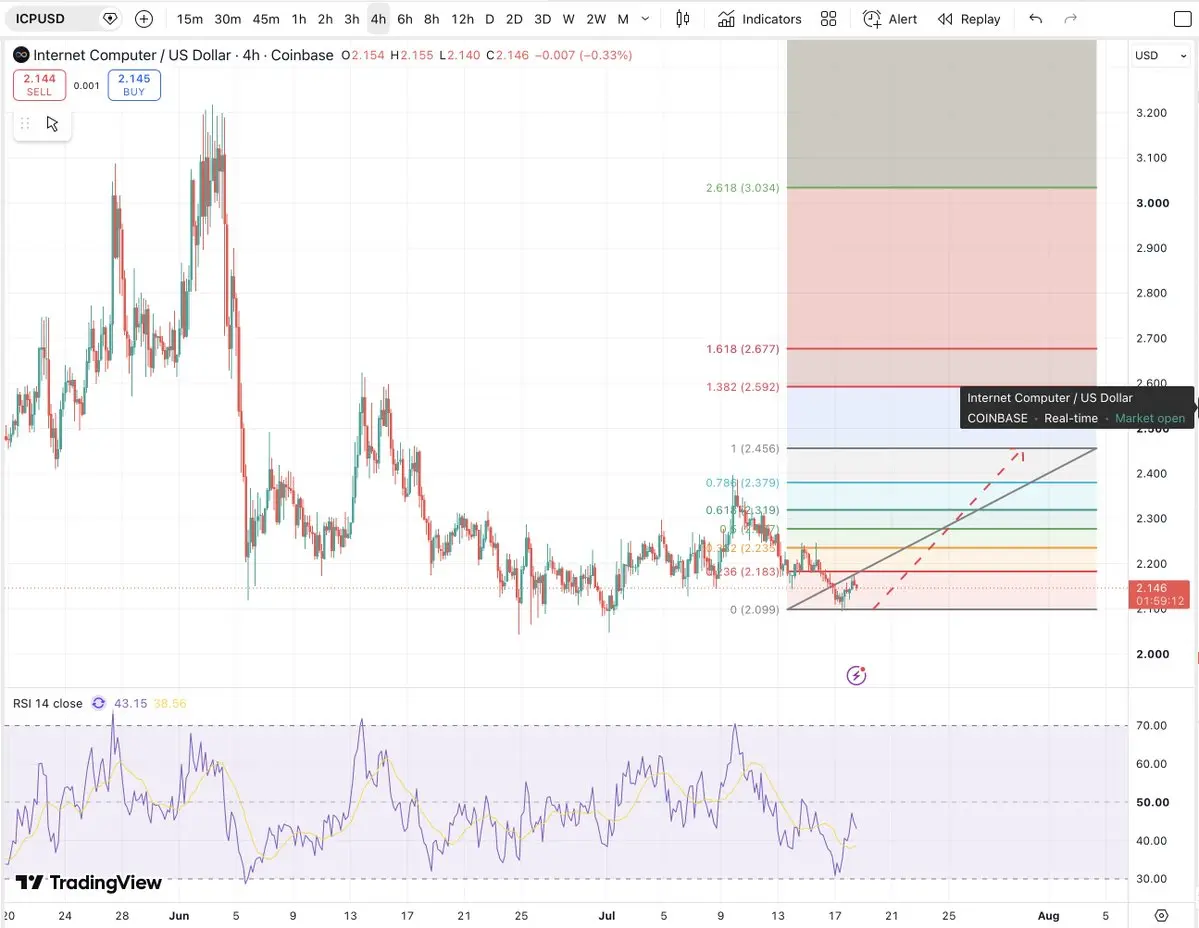Open the Indicators menu
This screenshot has height=928, width=1199.
760,19
